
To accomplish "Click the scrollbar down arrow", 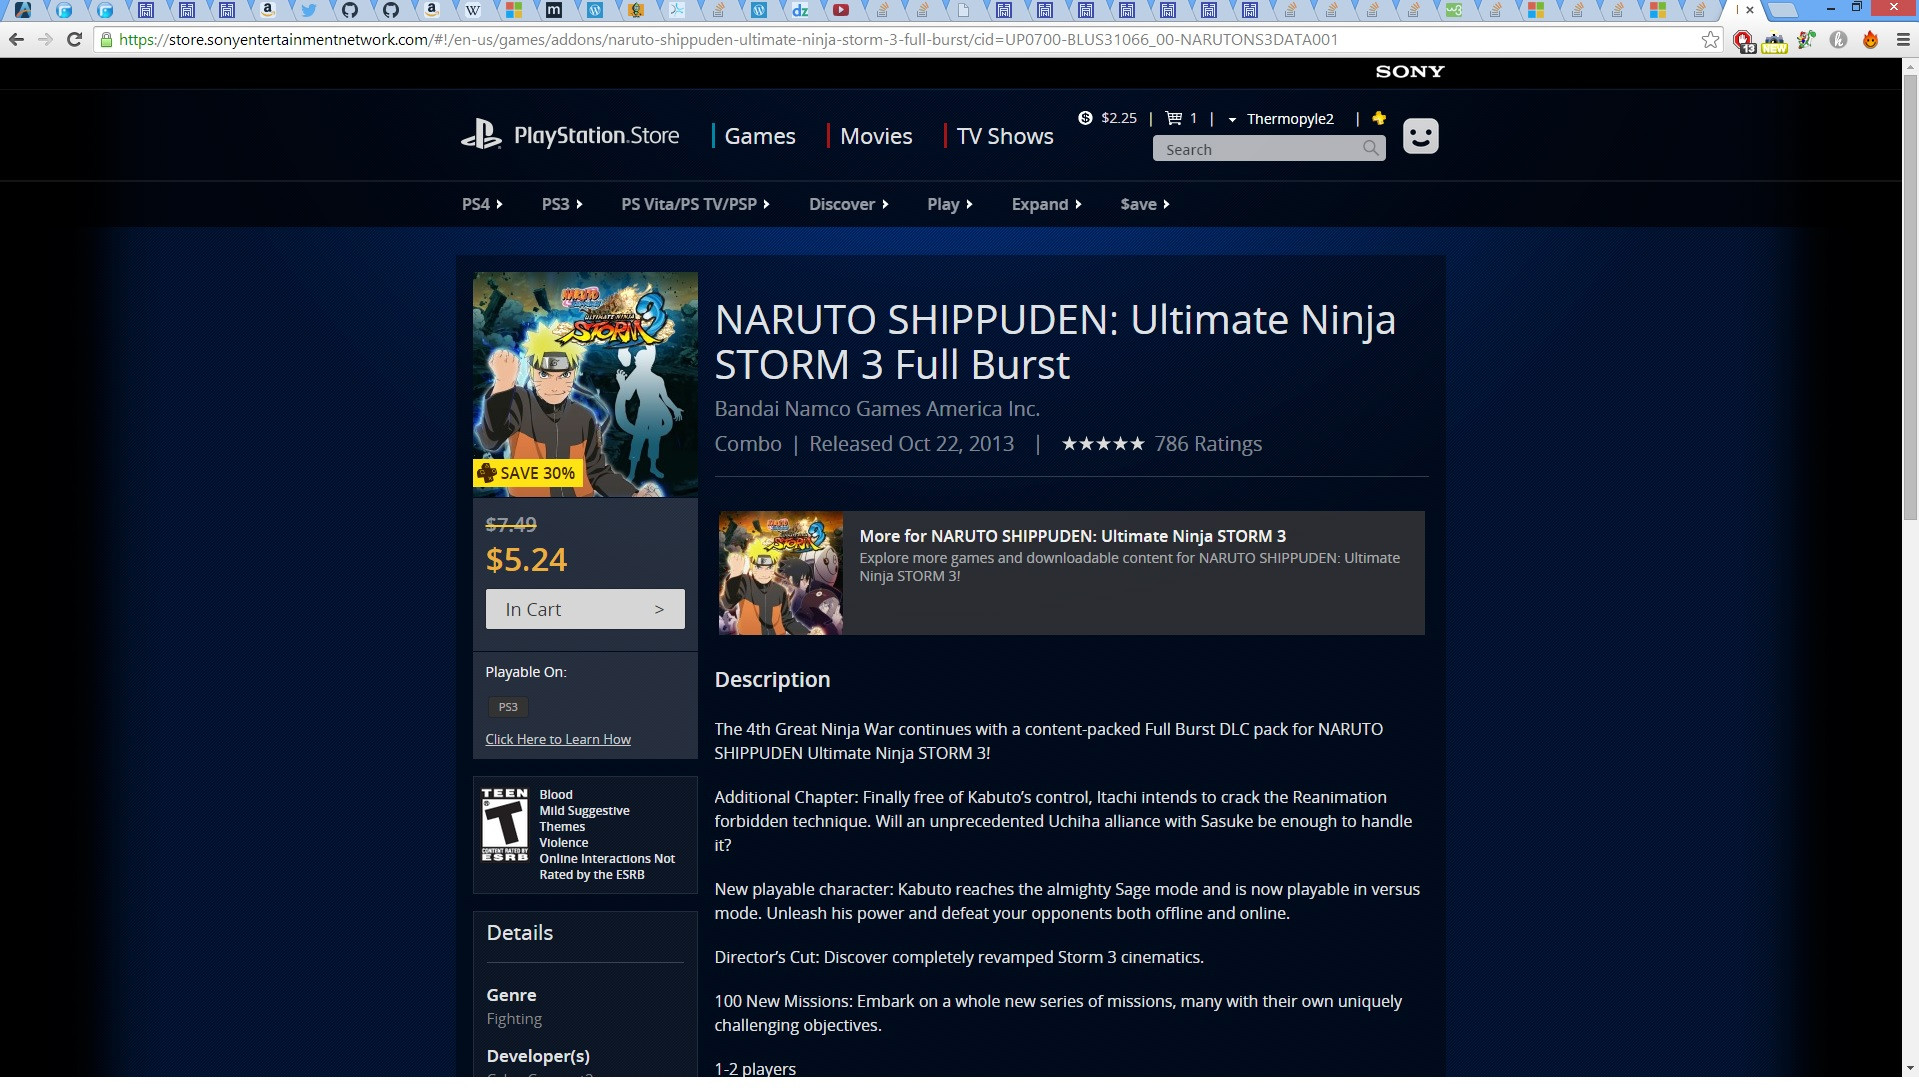I will [1910, 1069].
